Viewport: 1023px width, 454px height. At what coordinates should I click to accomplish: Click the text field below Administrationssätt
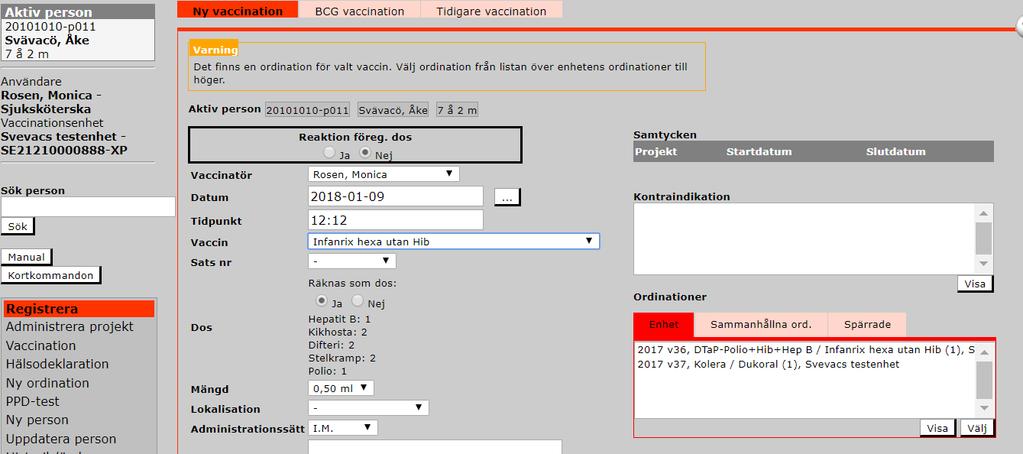pos(435,446)
